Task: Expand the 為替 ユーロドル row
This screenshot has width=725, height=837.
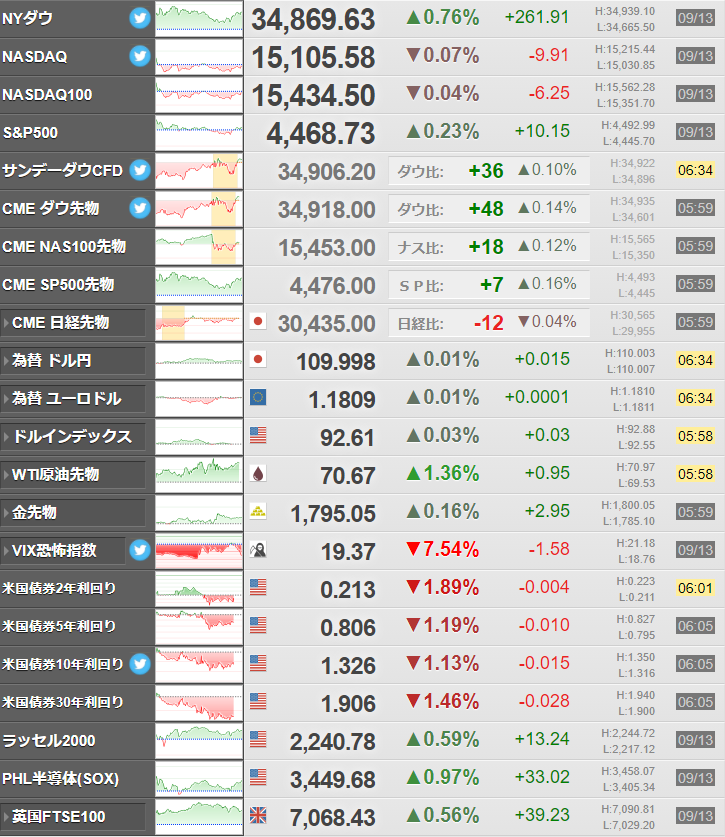Action: point(6,399)
